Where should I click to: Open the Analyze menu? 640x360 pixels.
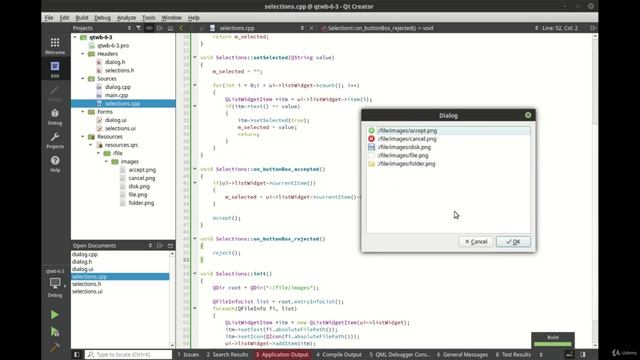126,18
